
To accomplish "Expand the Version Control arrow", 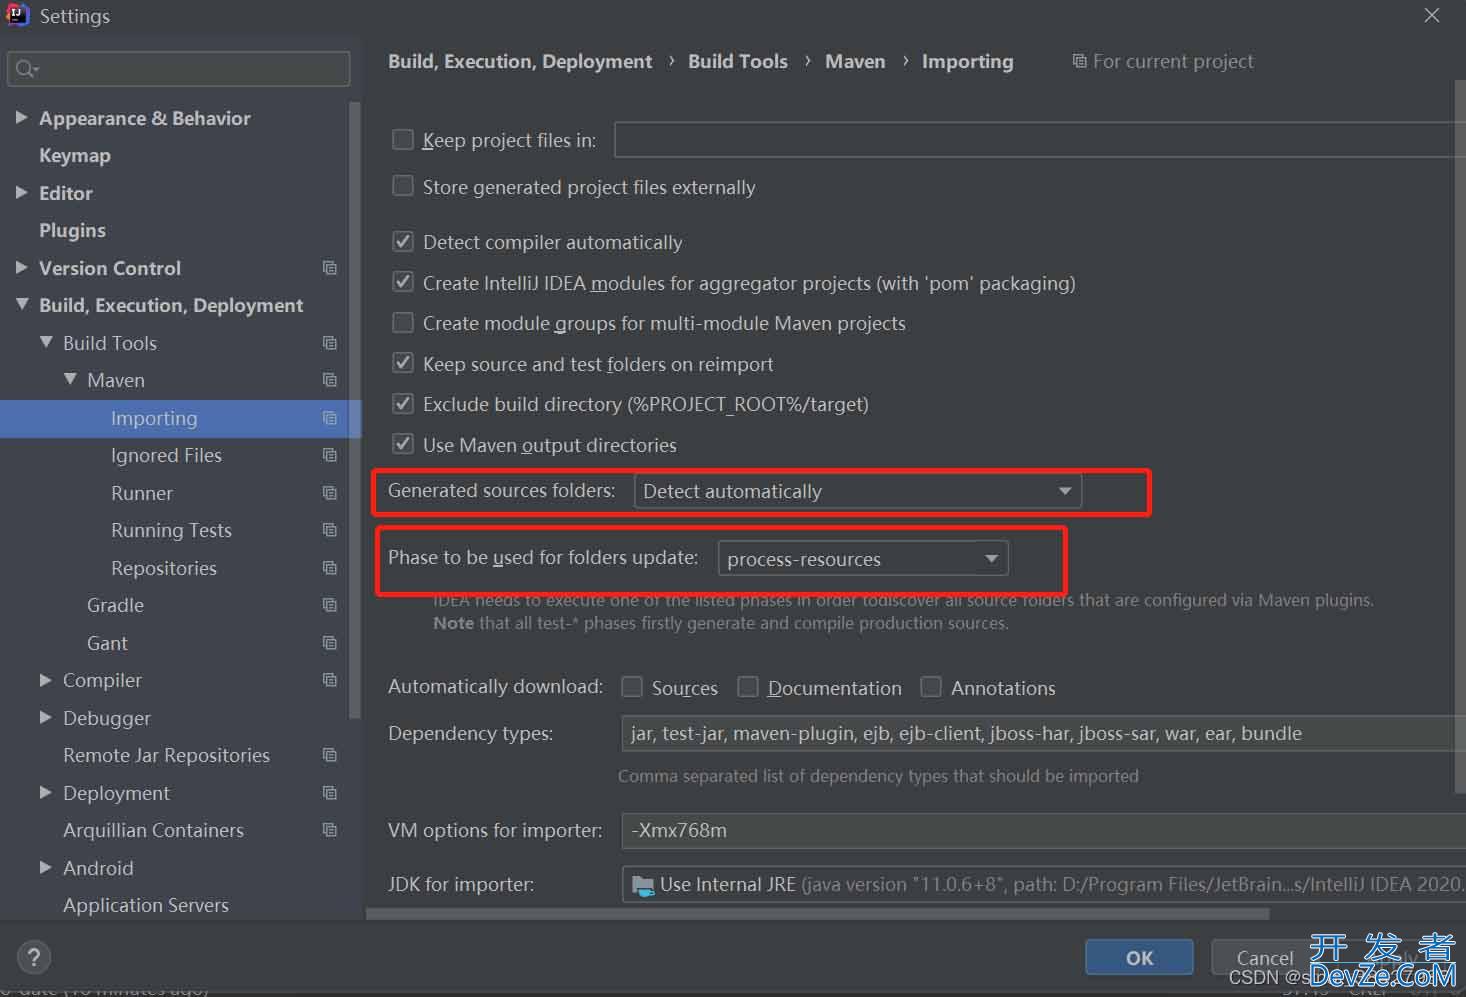I will [x=21, y=267].
